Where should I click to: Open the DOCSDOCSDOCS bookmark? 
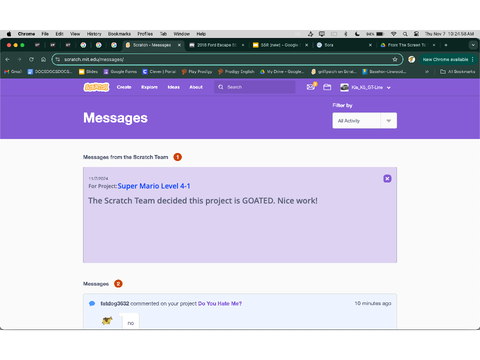(x=50, y=72)
